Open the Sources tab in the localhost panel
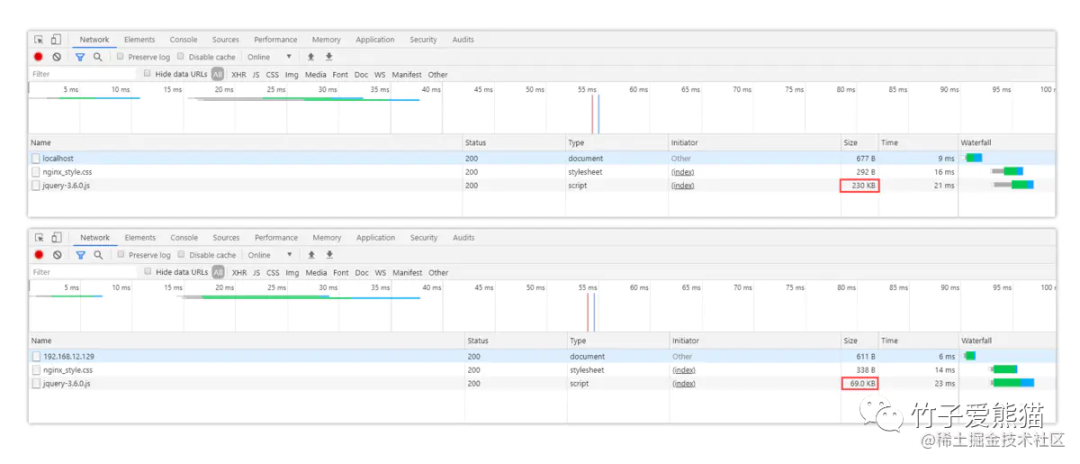 coord(225,40)
